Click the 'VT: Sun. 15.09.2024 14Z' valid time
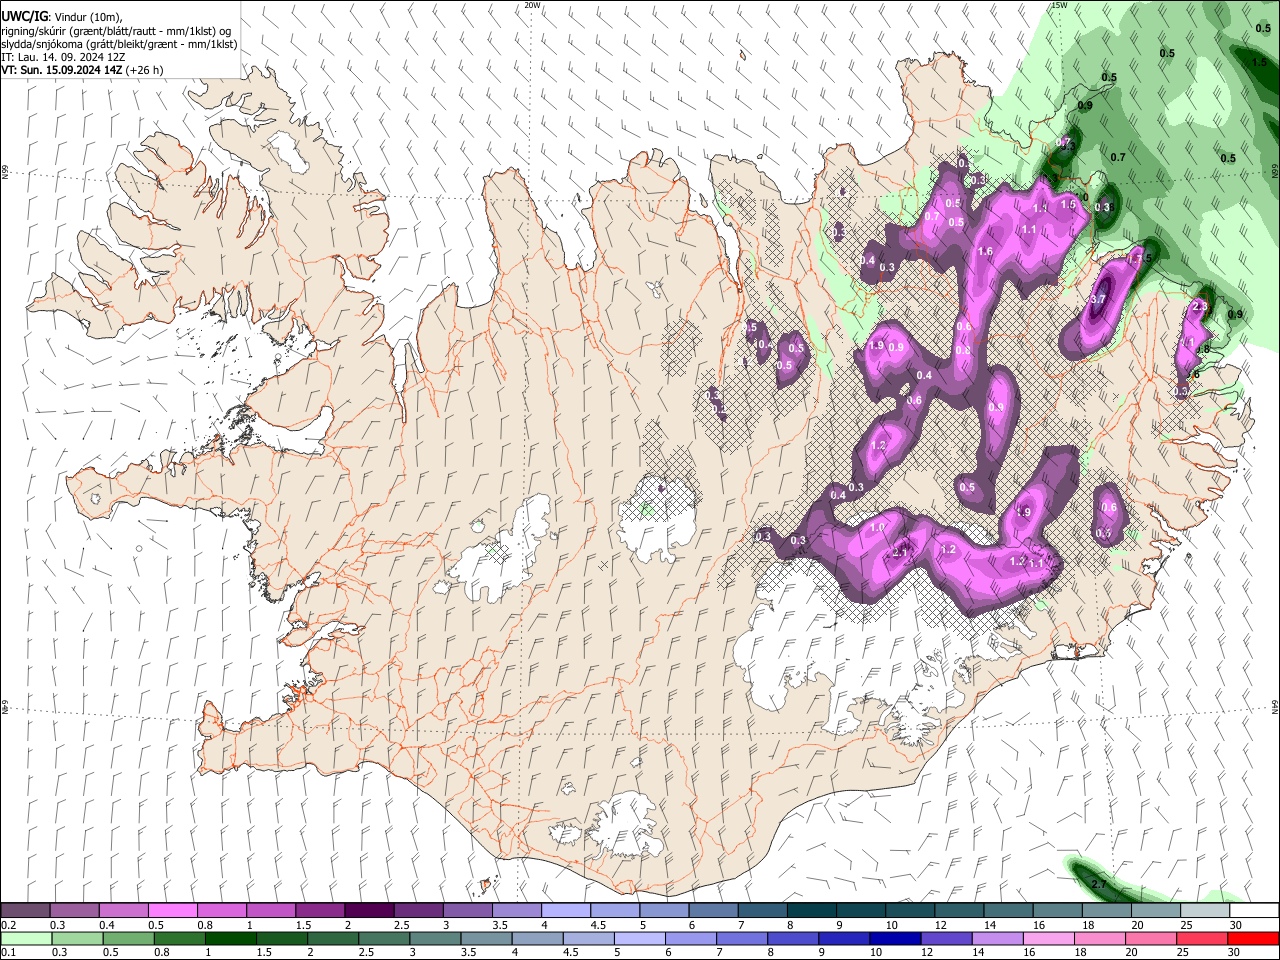This screenshot has height=960, width=1280. 62,70
